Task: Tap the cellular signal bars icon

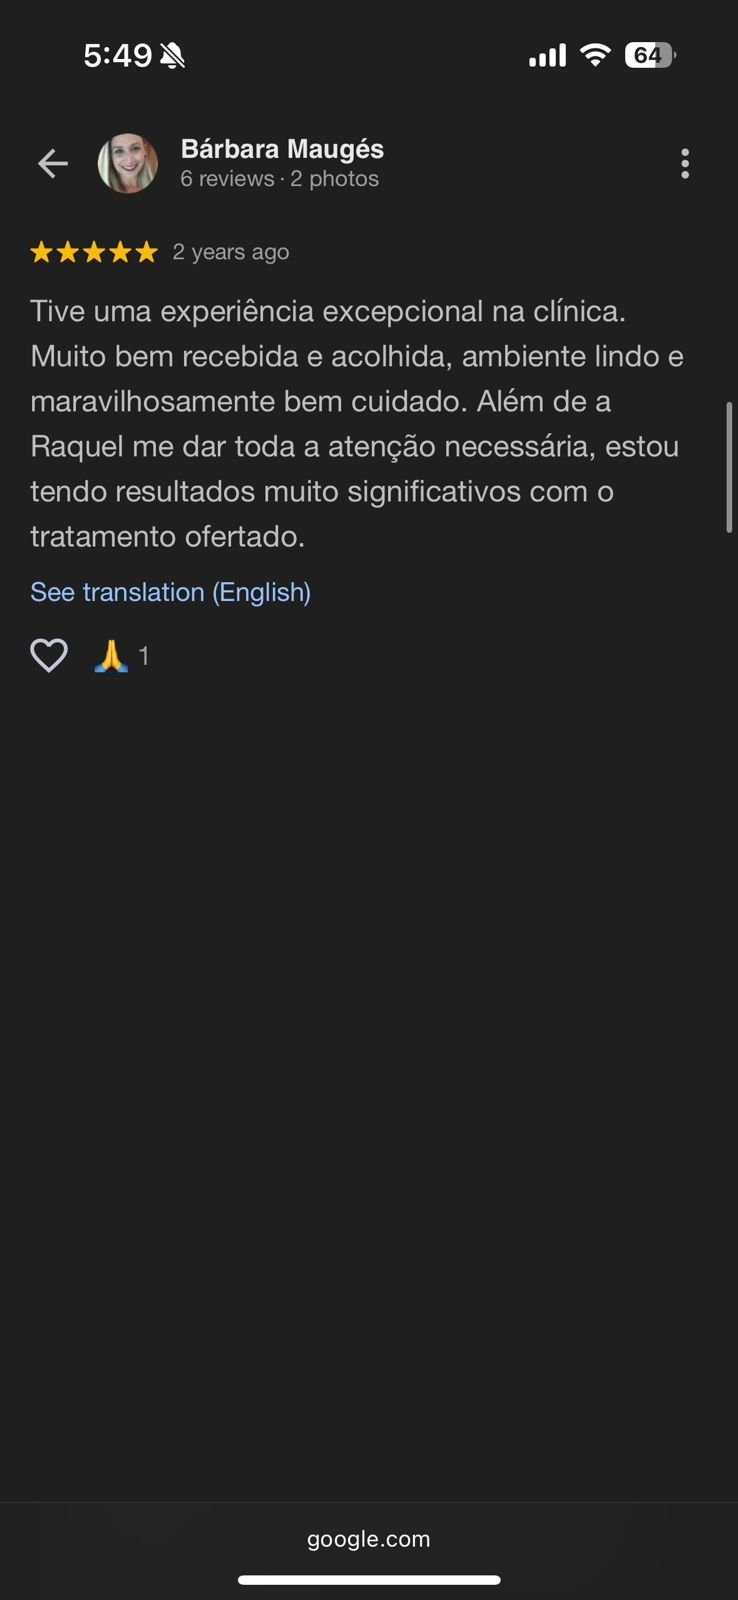Action: point(547,55)
